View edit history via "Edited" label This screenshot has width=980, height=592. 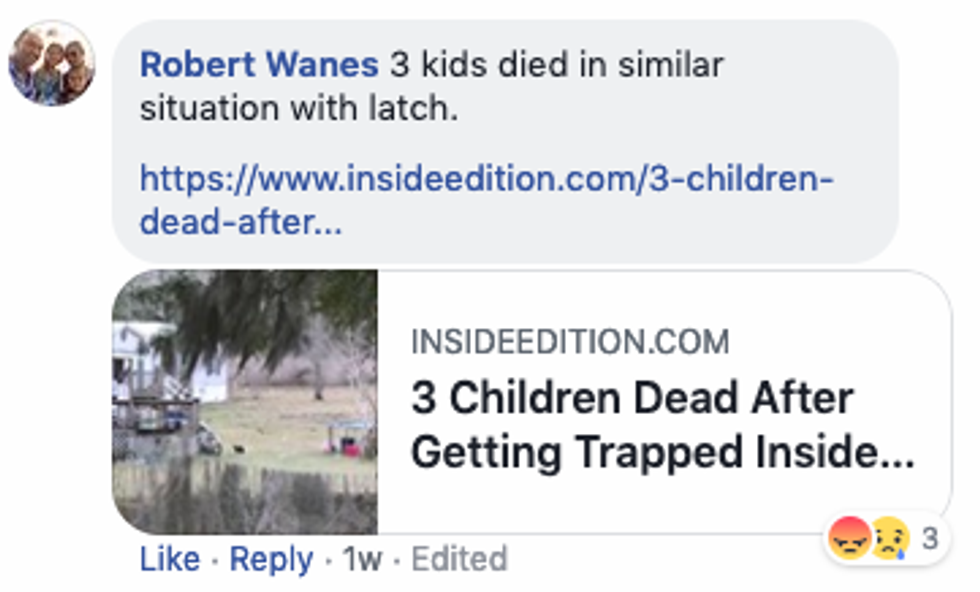tap(460, 559)
